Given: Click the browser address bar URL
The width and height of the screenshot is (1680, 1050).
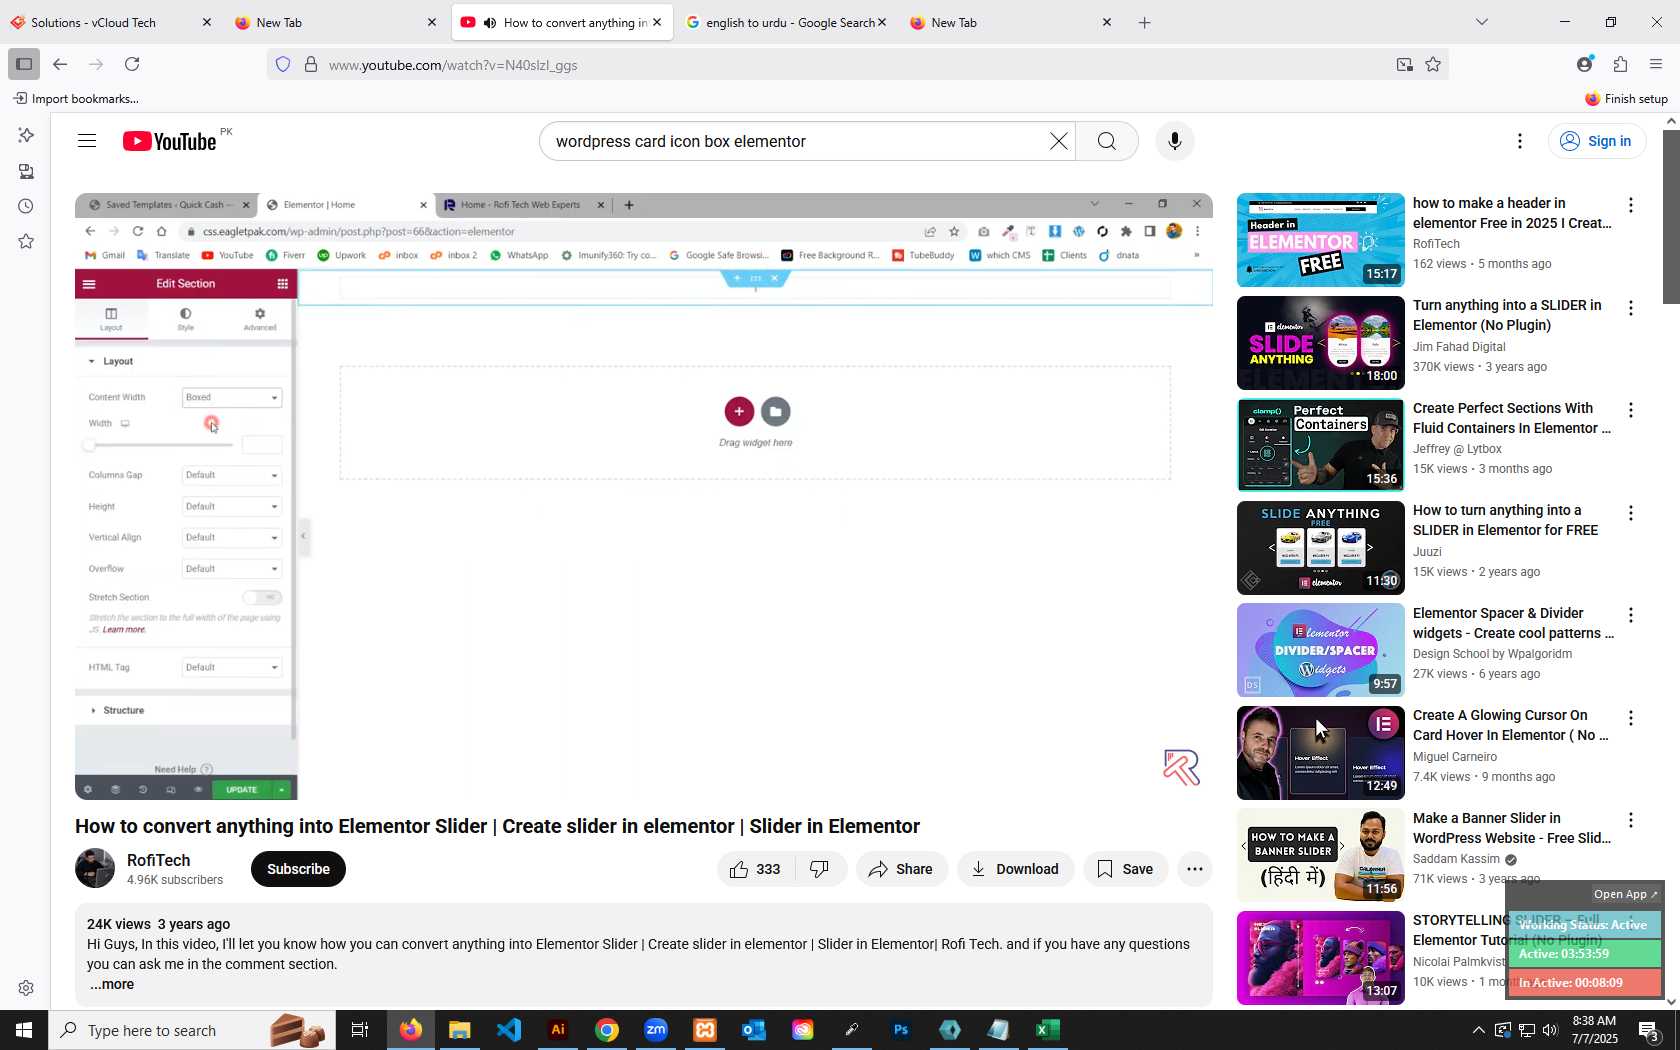Looking at the screenshot, I should click(x=453, y=65).
